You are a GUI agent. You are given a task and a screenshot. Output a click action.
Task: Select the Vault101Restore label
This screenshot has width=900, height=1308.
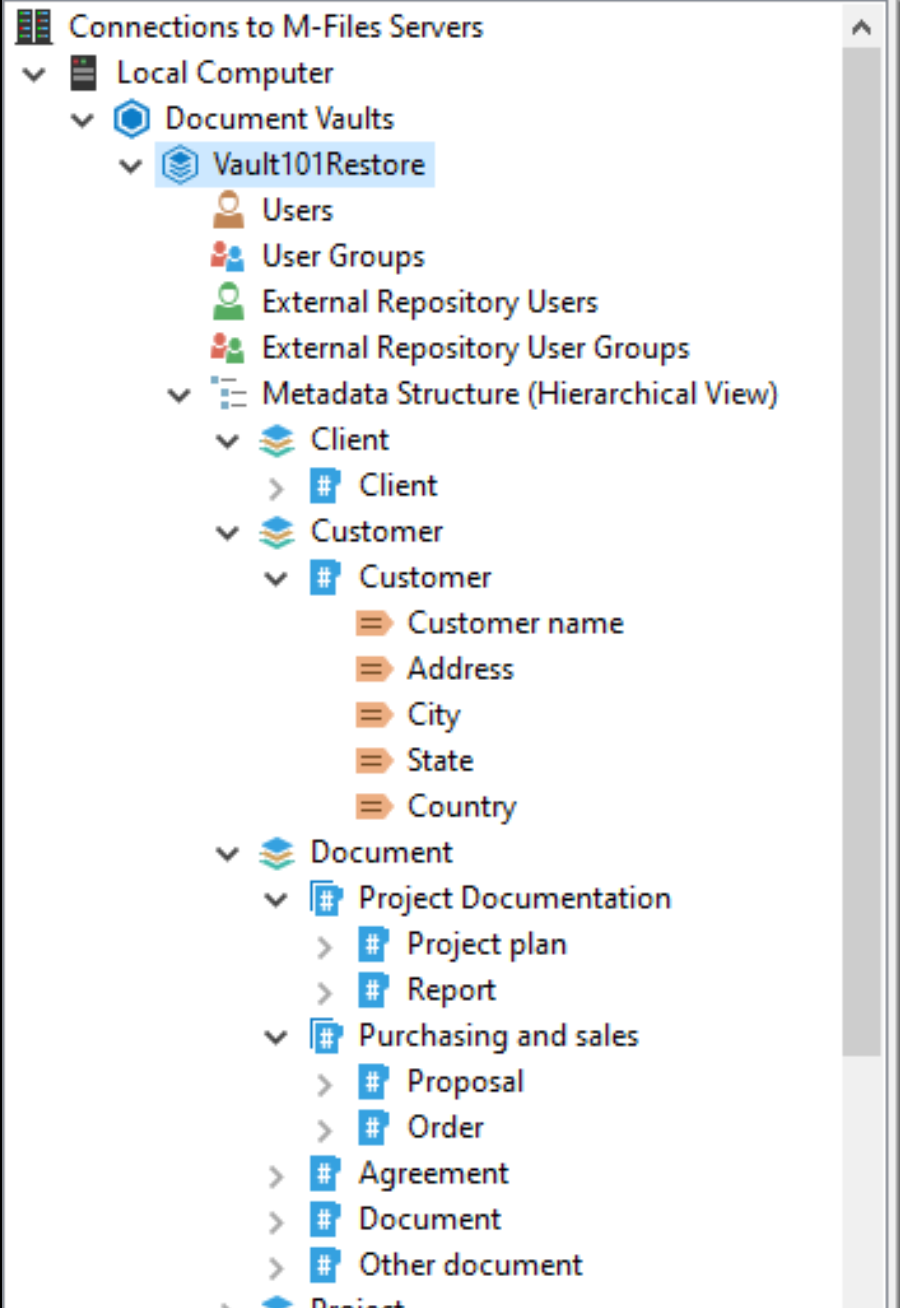point(318,165)
